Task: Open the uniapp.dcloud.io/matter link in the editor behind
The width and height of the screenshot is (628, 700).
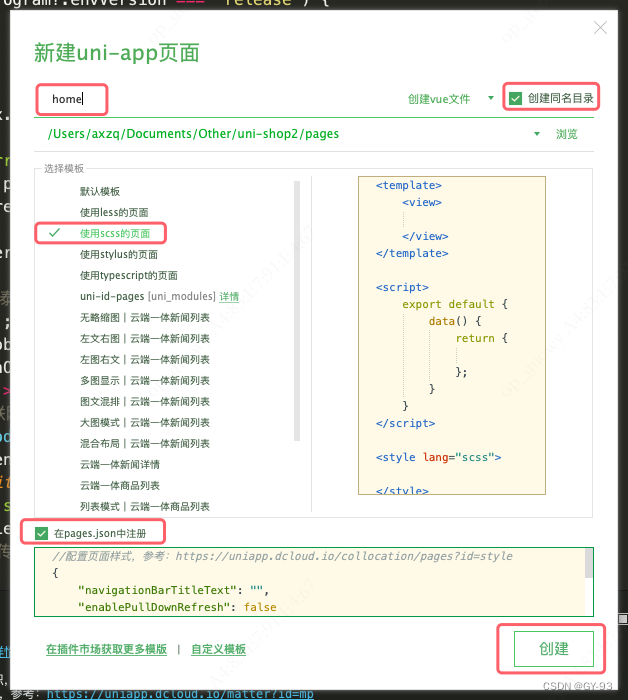Action: (x=180, y=694)
